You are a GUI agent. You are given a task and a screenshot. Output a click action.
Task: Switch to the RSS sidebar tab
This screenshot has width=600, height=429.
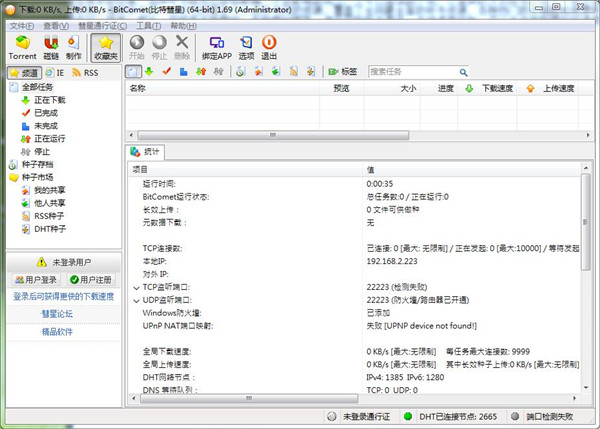point(85,73)
